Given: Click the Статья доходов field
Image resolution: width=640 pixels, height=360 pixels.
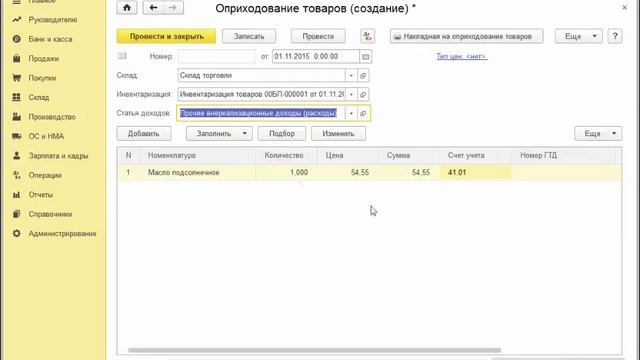Looking at the screenshot, I should click(x=261, y=113).
